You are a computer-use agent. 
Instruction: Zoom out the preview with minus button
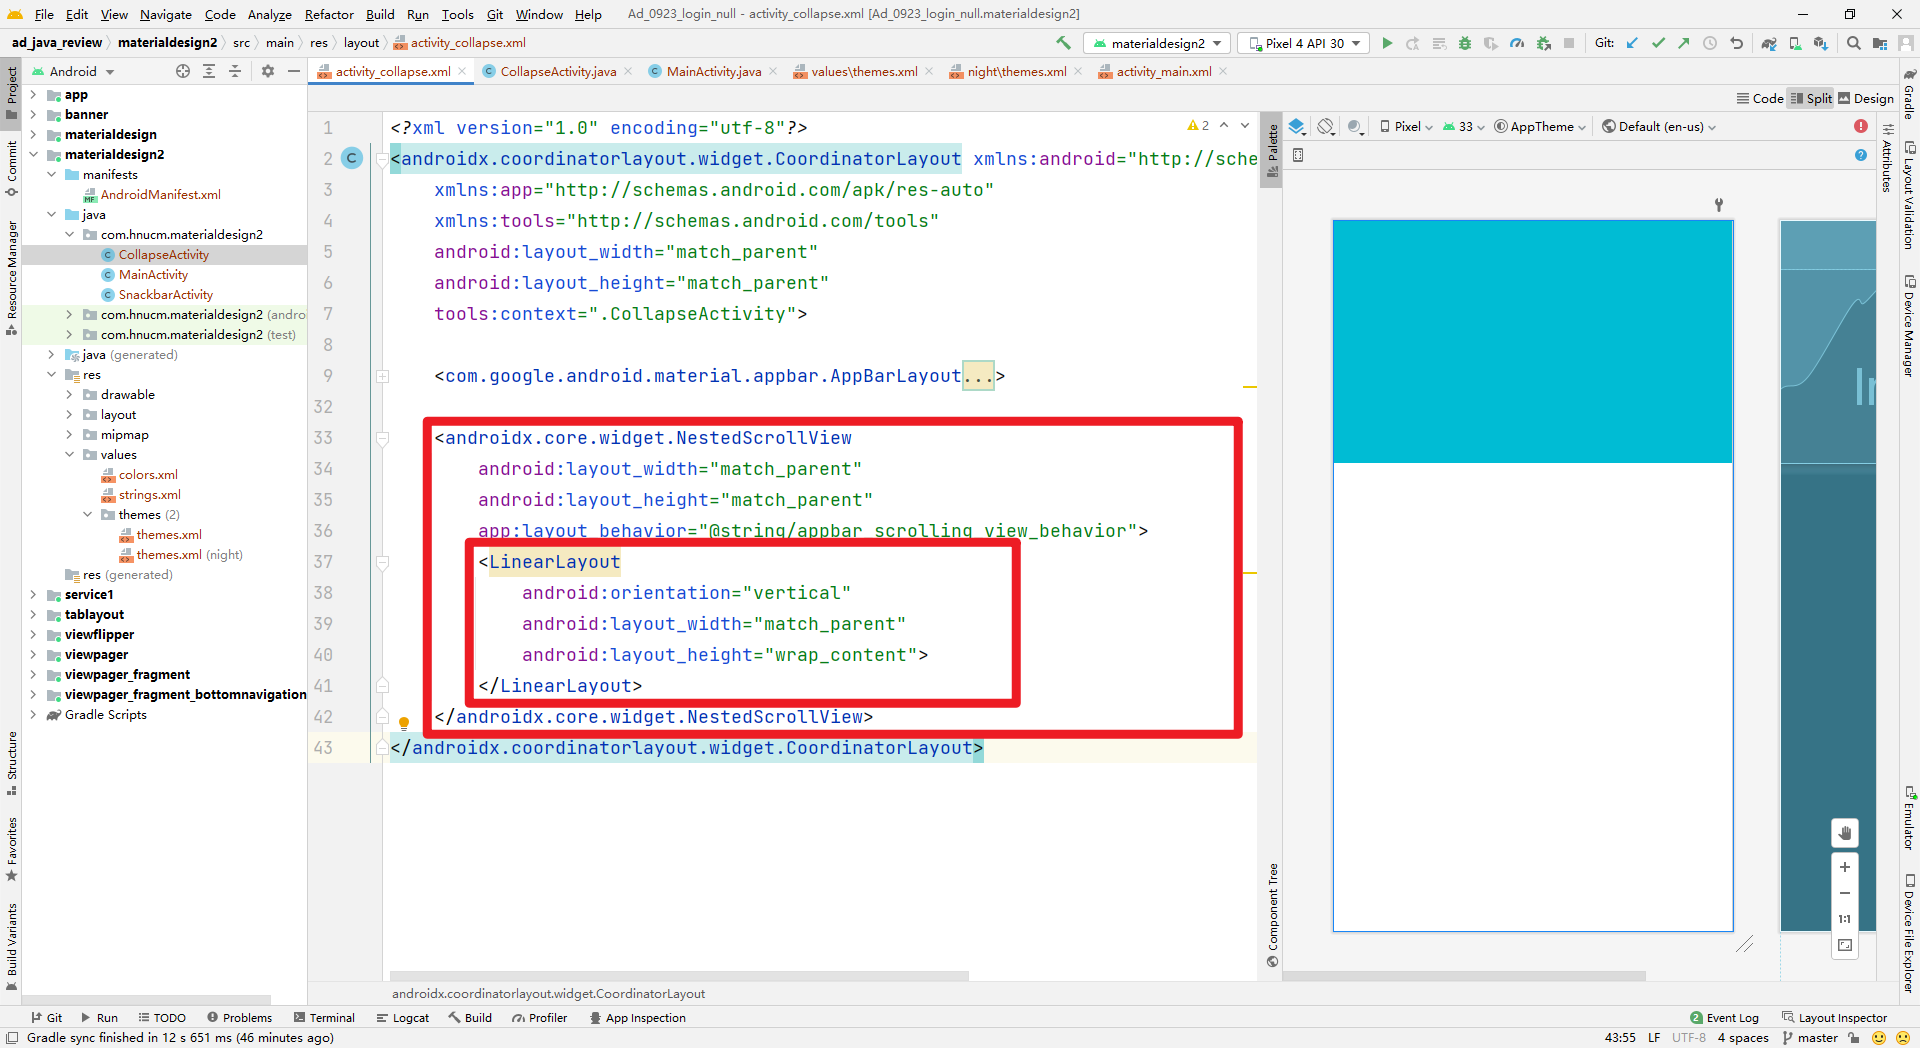tap(1845, 893)
